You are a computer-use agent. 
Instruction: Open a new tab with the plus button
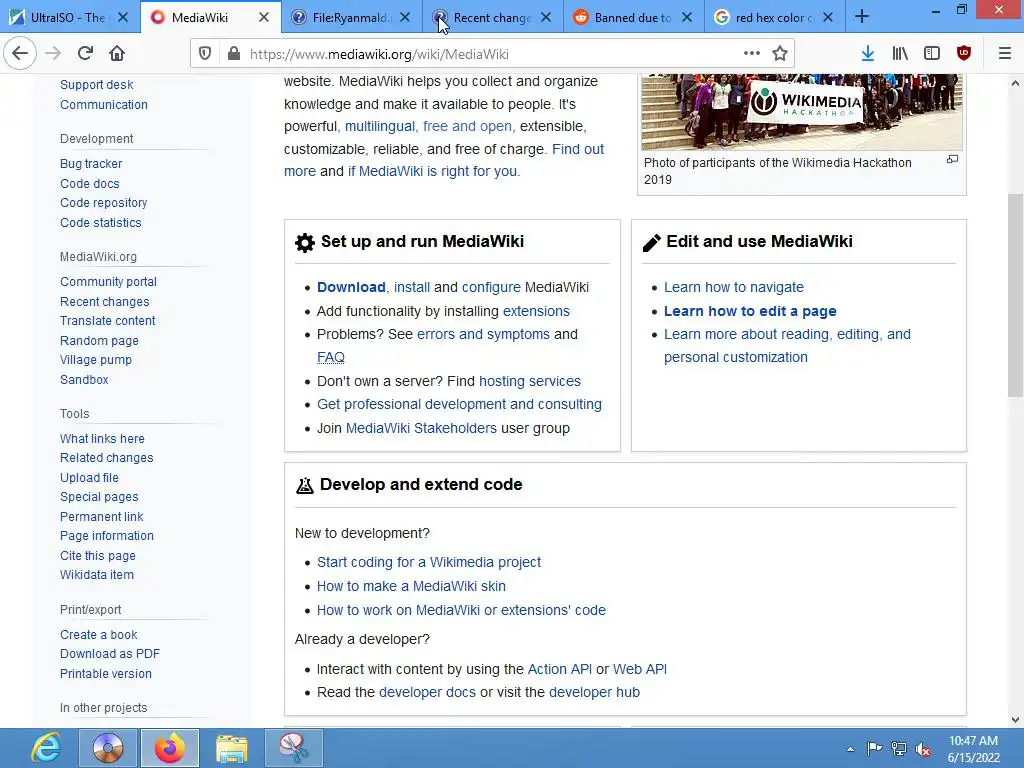pos(862,17)
